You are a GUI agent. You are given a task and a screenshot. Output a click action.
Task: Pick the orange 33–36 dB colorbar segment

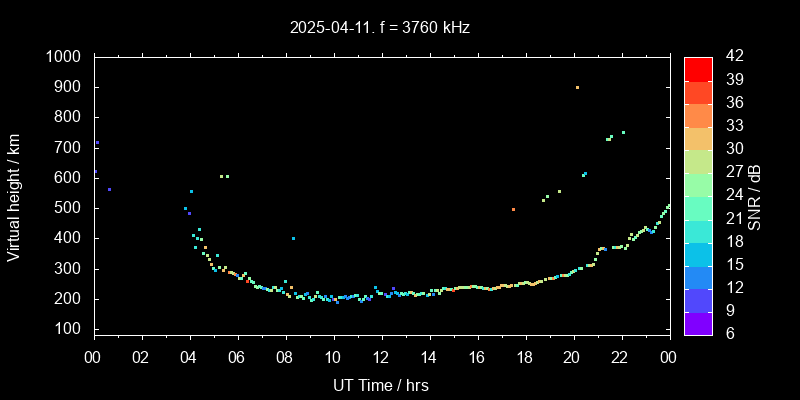point(698,115)
